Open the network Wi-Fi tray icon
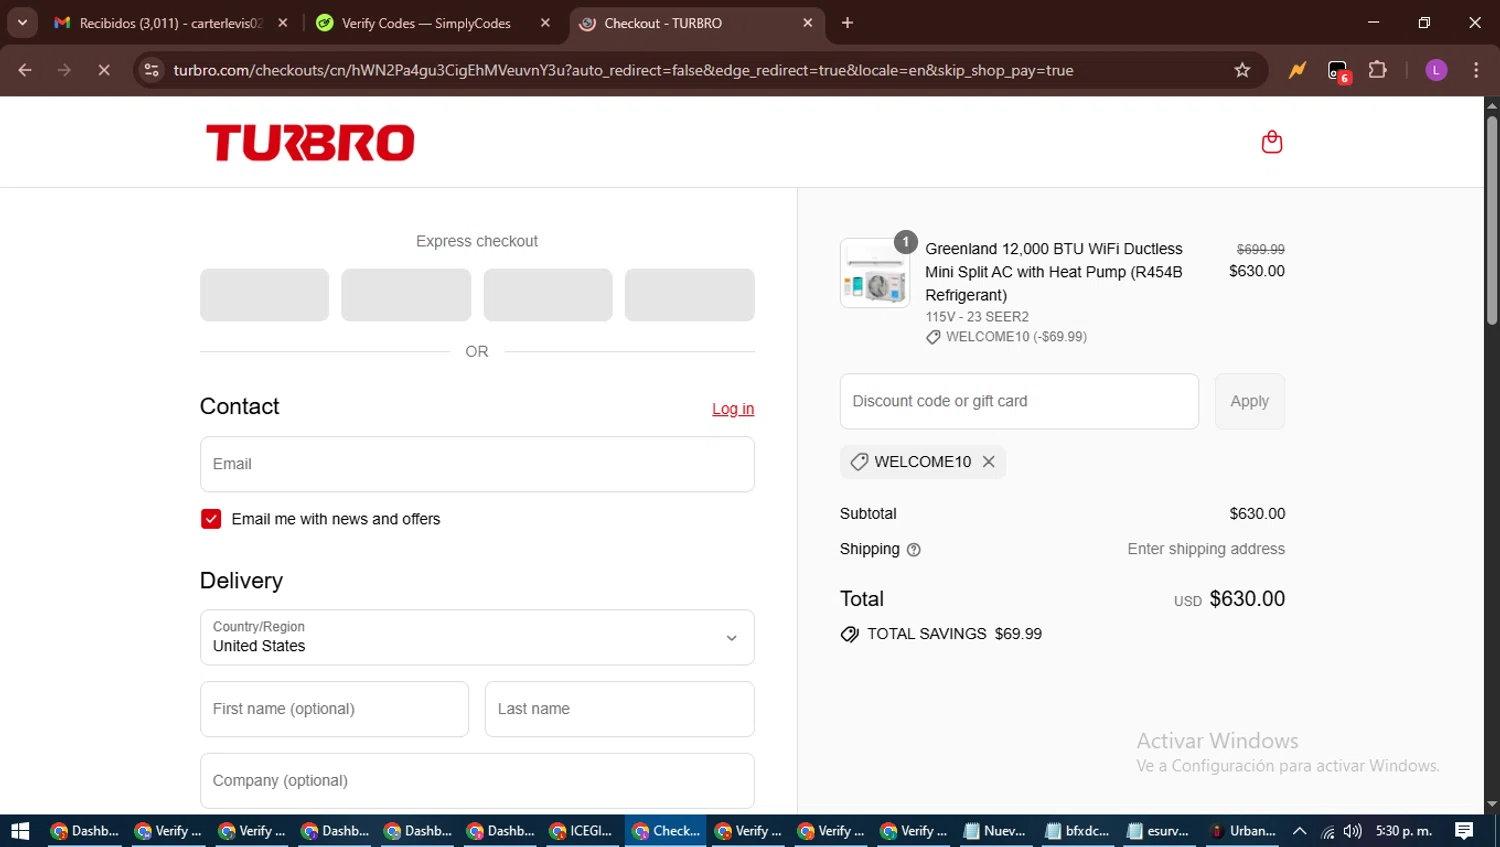This screenshot has width=1500, height=847. pyautogui.click(x=1327, y=831)
